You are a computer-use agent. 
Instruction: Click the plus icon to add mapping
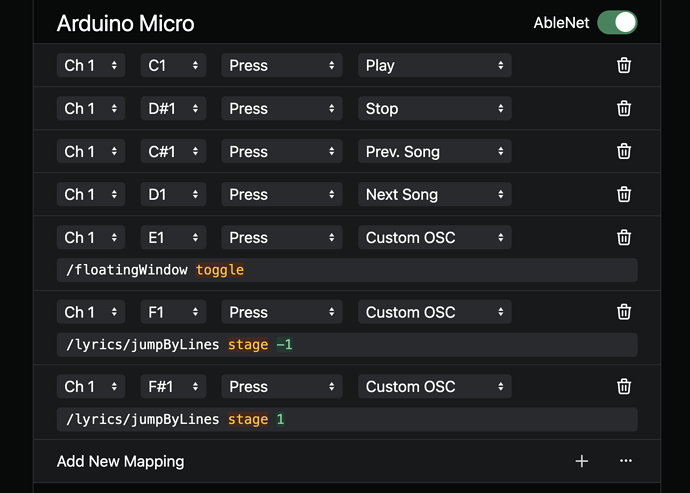point(582,461)
